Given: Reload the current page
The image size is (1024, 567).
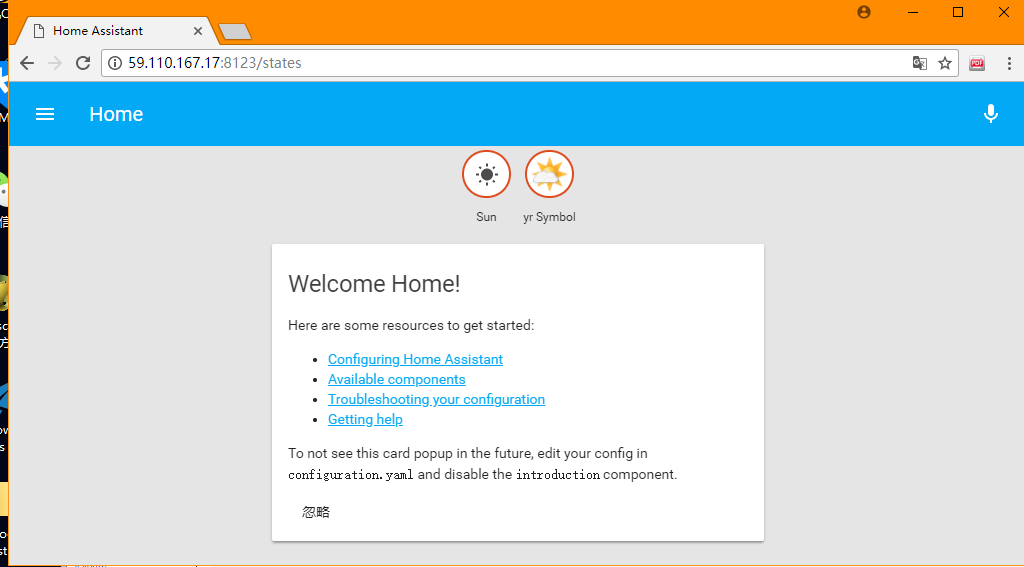Looking at the screenshot, I should pyautogui.click(x=83, y=63).
